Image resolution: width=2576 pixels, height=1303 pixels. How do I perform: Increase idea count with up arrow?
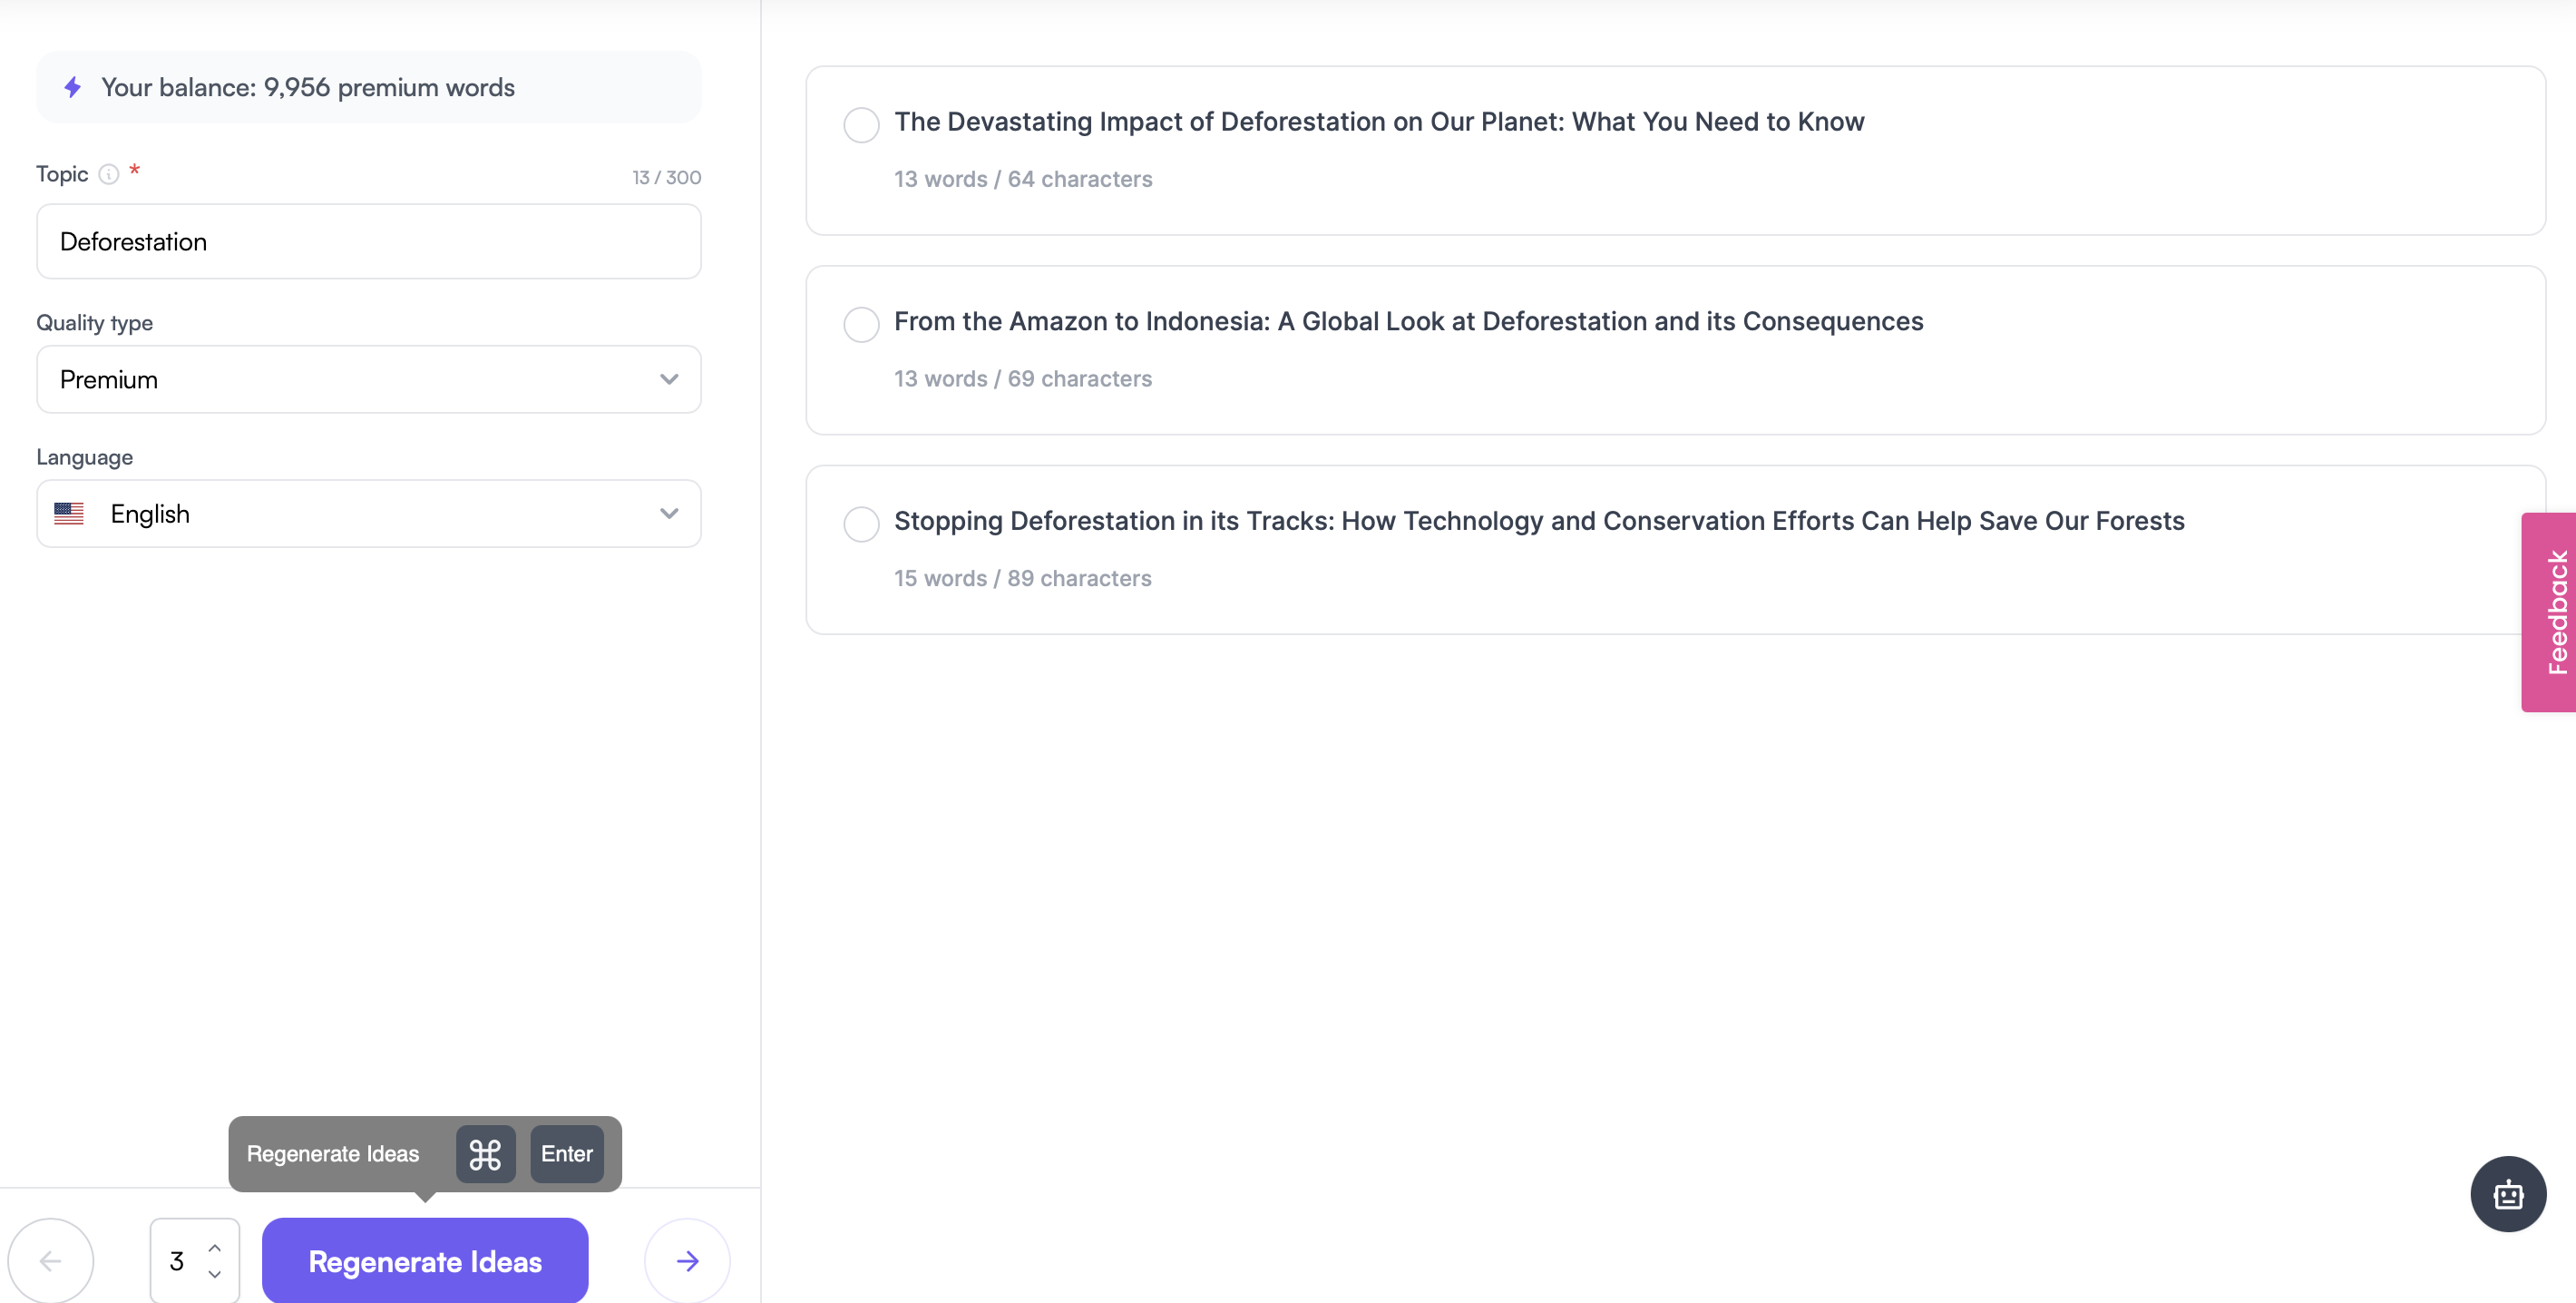coord(214,1247)
